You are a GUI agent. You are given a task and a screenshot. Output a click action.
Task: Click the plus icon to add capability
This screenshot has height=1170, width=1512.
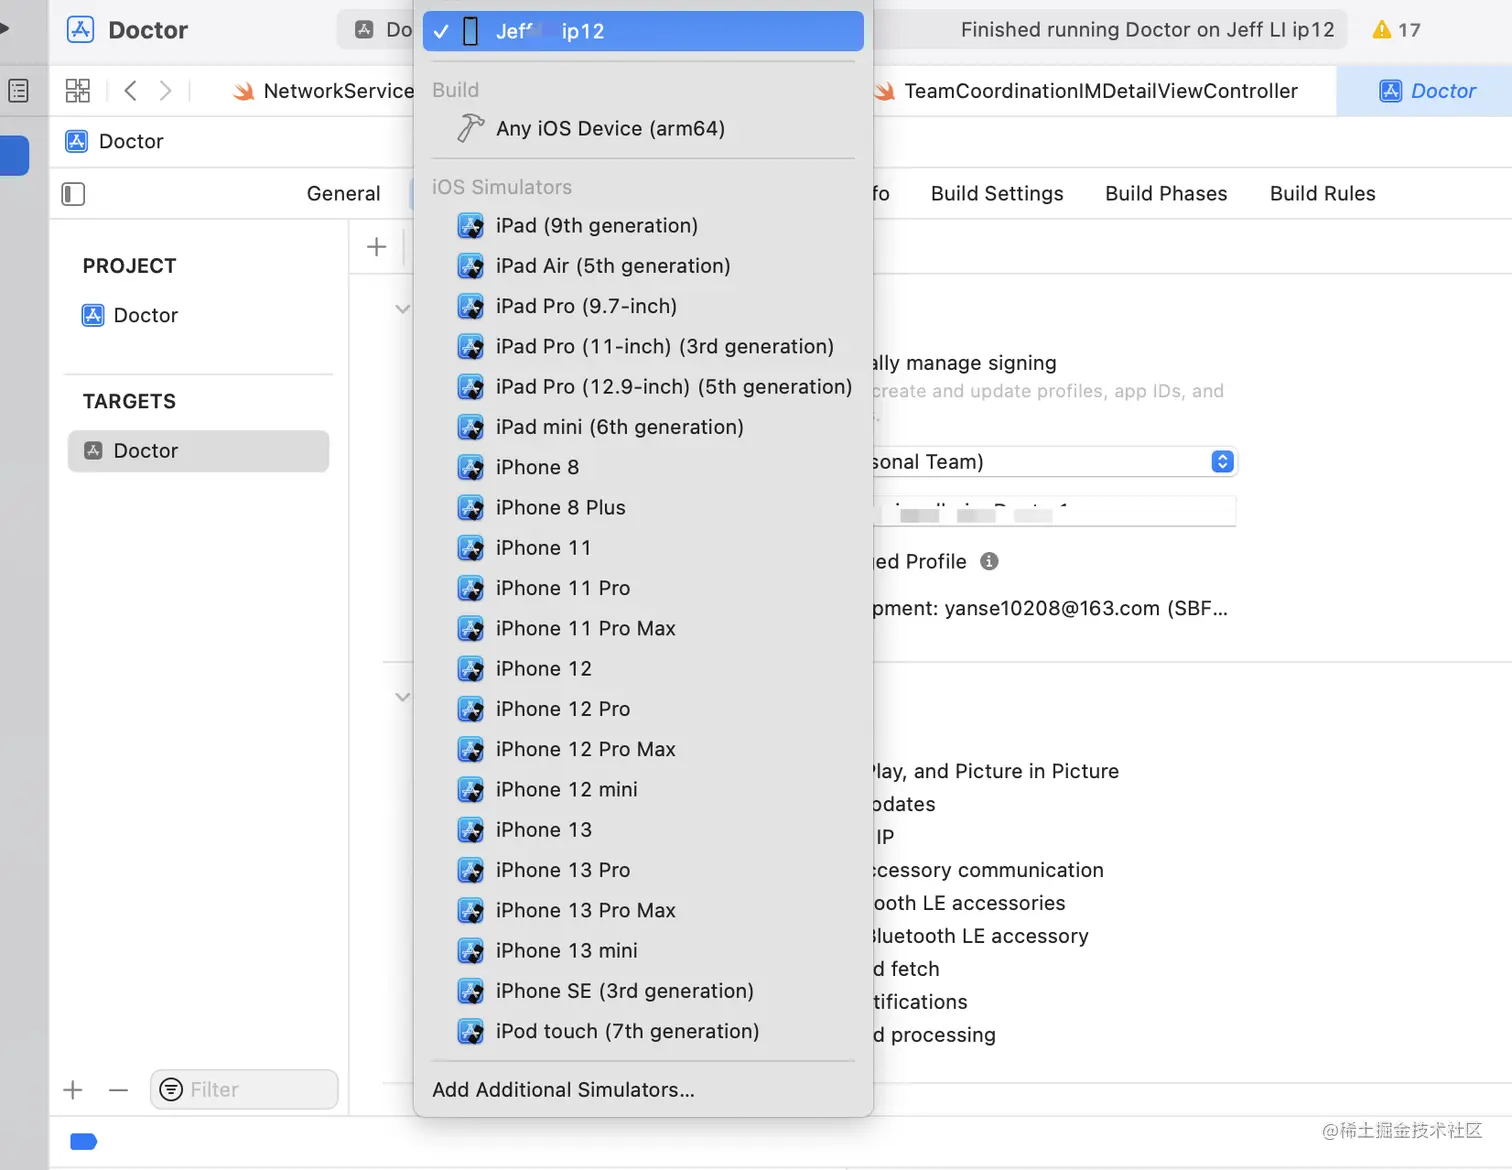376,247
